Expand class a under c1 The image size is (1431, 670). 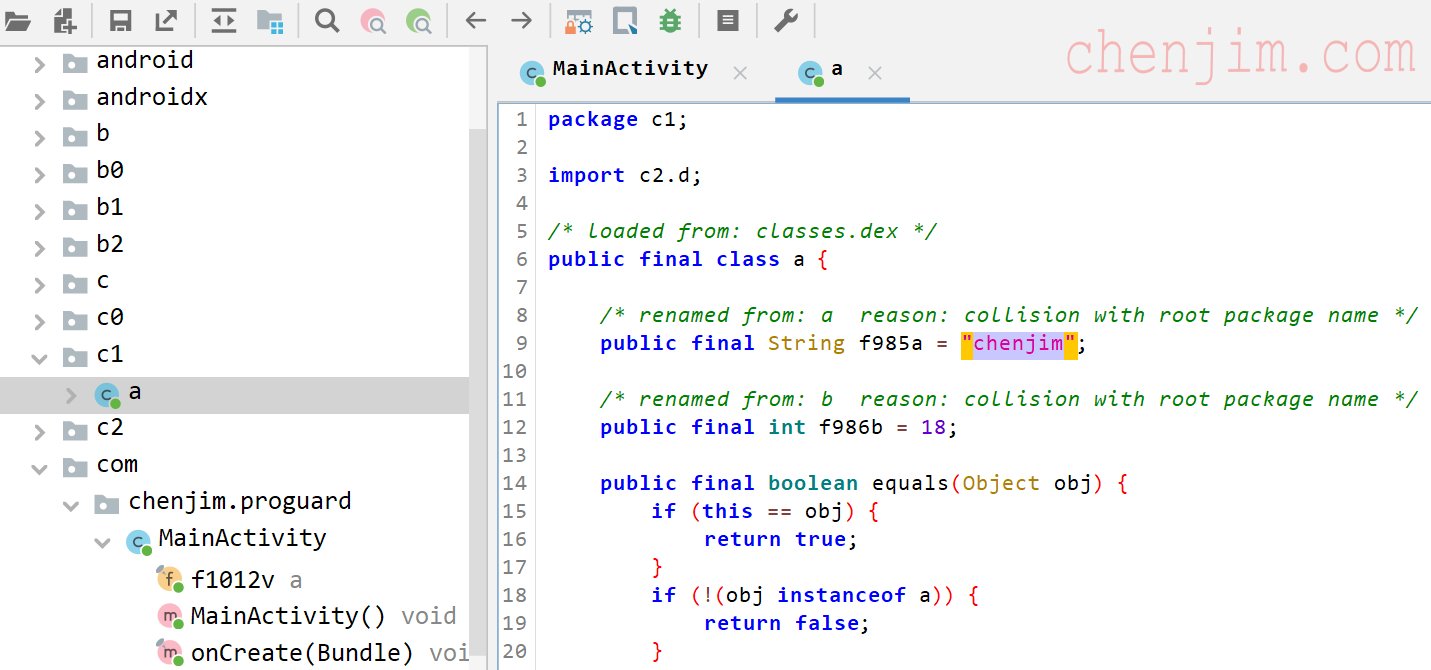[x=72, y=395]
